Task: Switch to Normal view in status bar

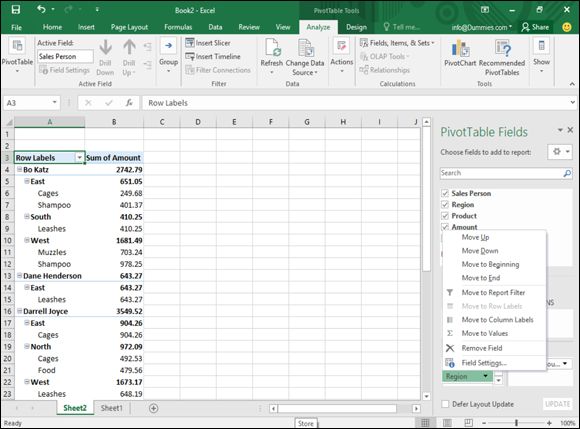Action: (x=425, y=422)
